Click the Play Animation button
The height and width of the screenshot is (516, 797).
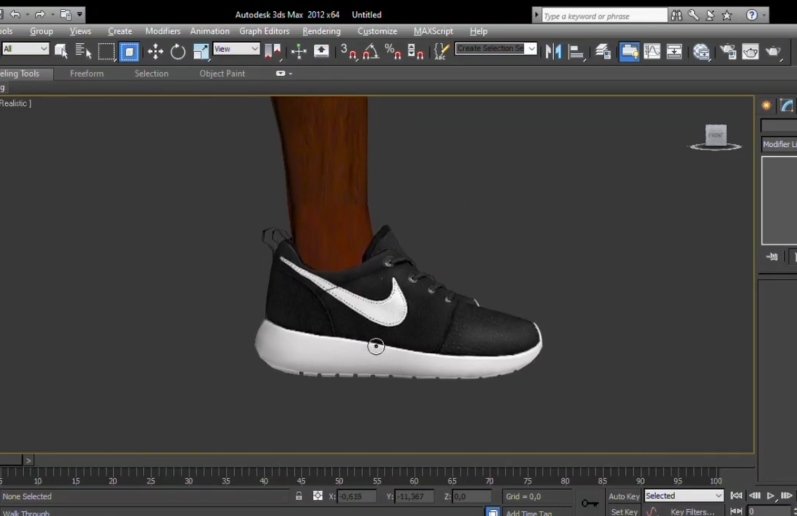tap(771, 496)
